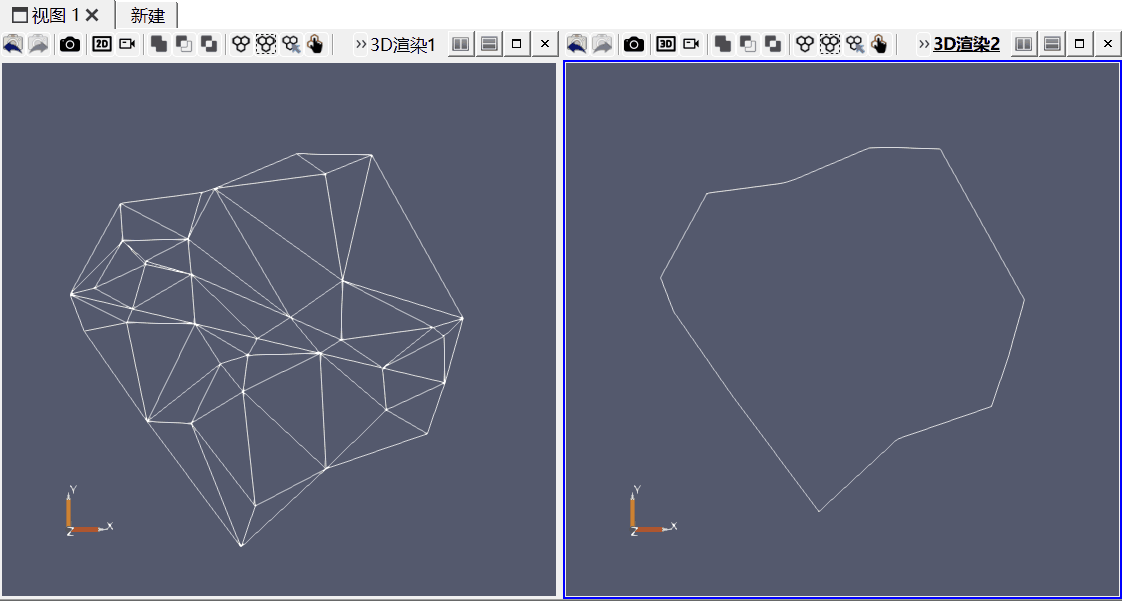Toggle 3D interaction mode in 3D渲染2
1122x602 pixels.
[665, 44]
